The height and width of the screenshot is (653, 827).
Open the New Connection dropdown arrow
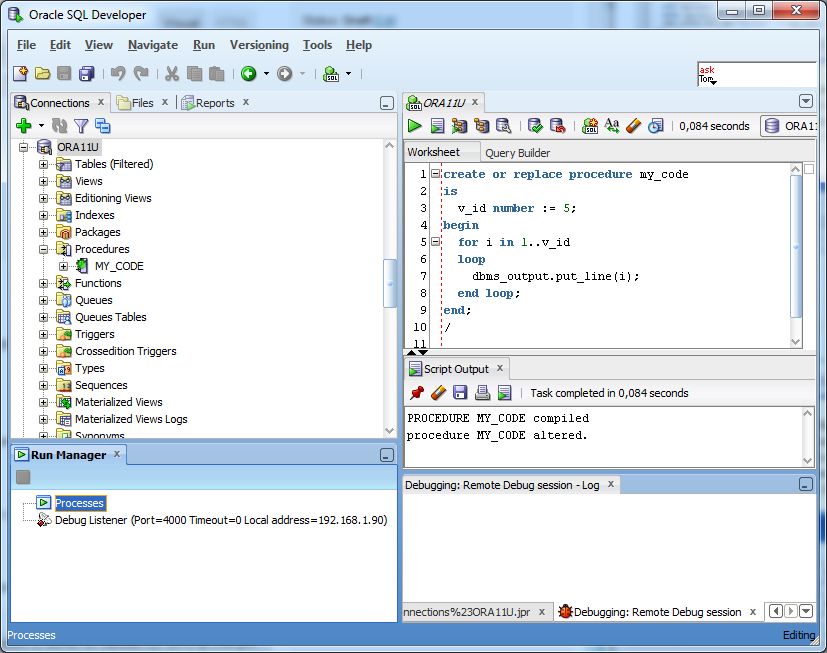[41, 126]
